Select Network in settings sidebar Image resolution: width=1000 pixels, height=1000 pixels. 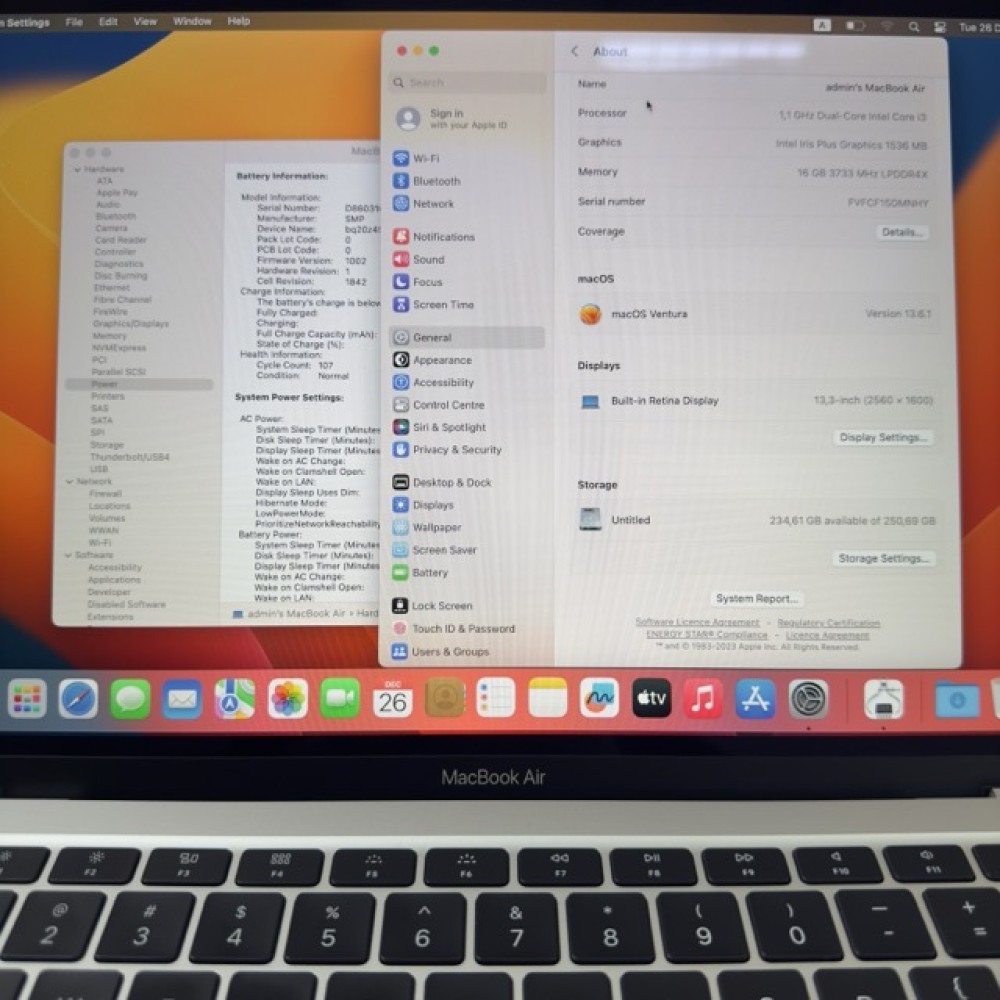click(423, 203)
